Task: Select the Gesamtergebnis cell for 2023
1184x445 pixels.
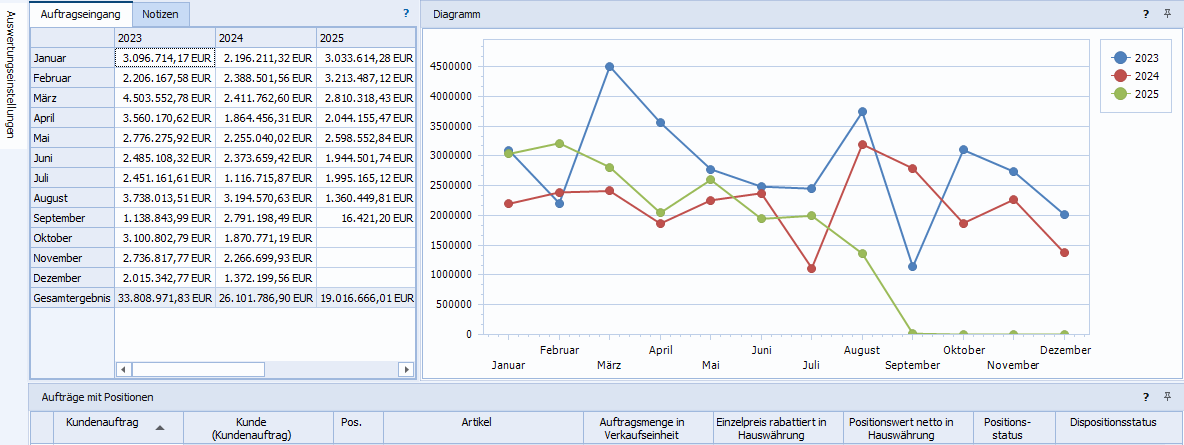Action: tap(165, 298)
